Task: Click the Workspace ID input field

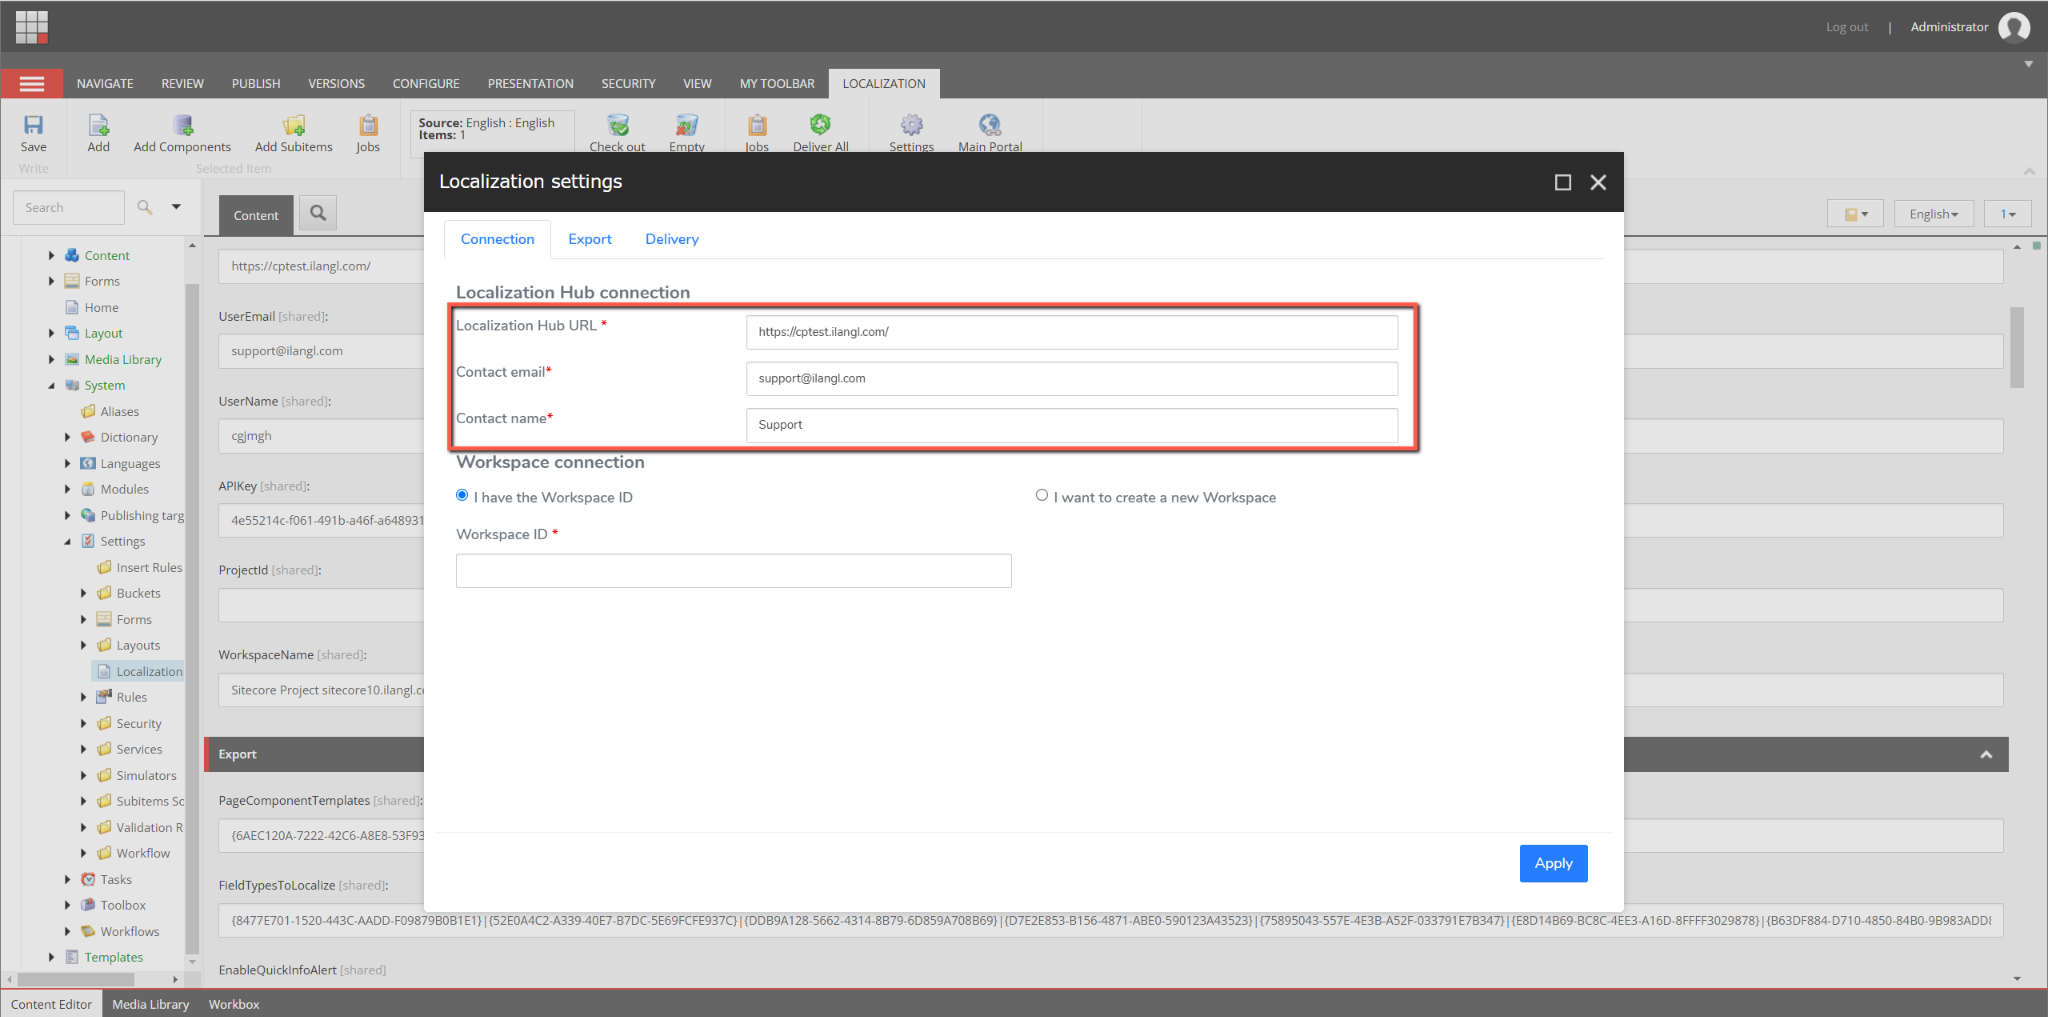Action: [x=733, y=571]
